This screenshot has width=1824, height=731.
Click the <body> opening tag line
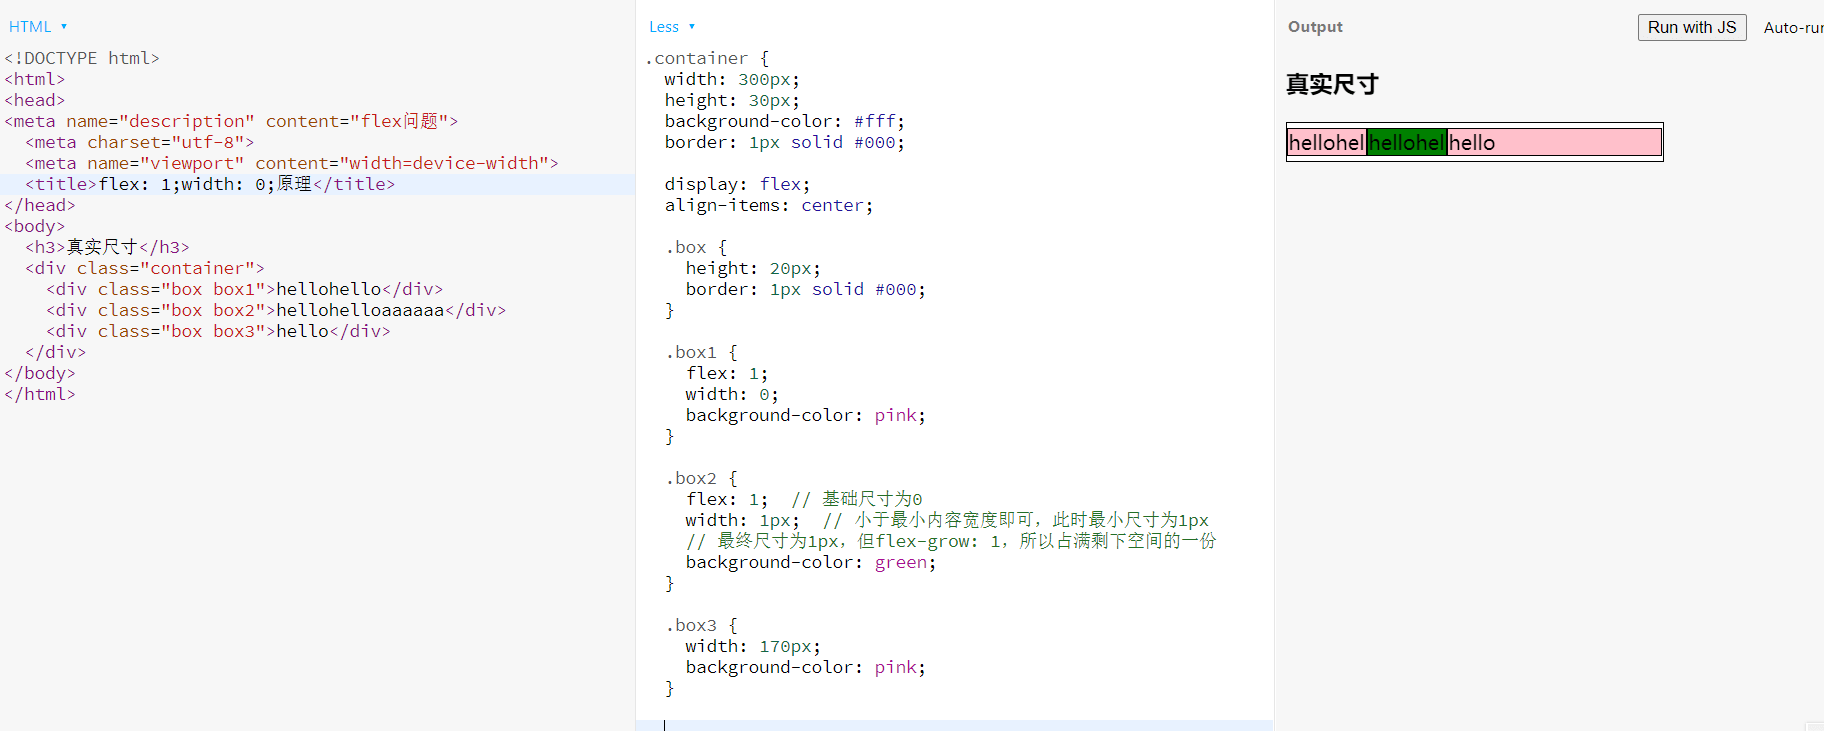35,226
